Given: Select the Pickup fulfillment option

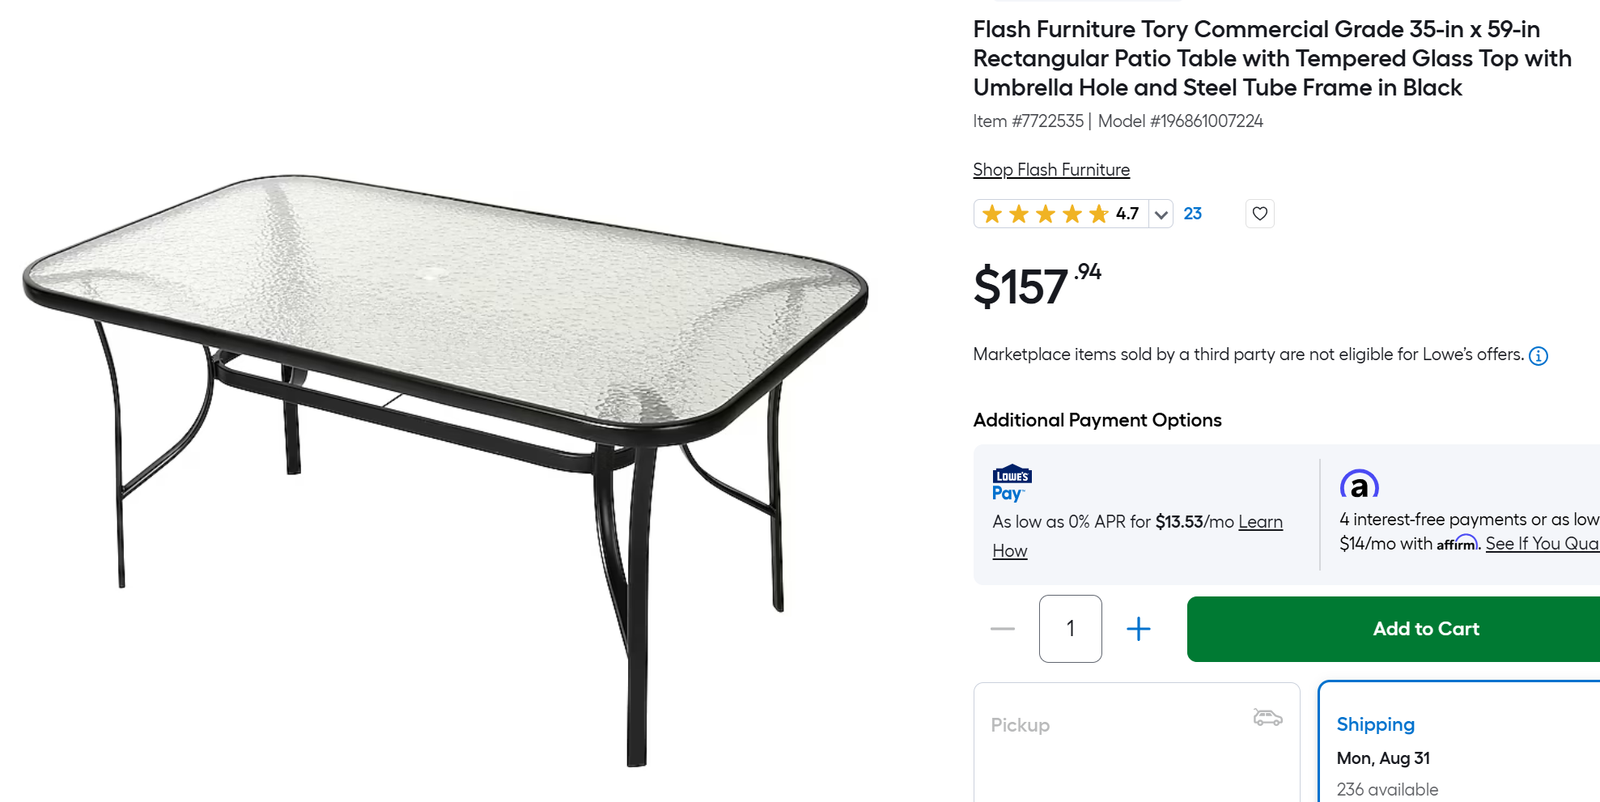Looking at the screenshot, I should 1137,743.
